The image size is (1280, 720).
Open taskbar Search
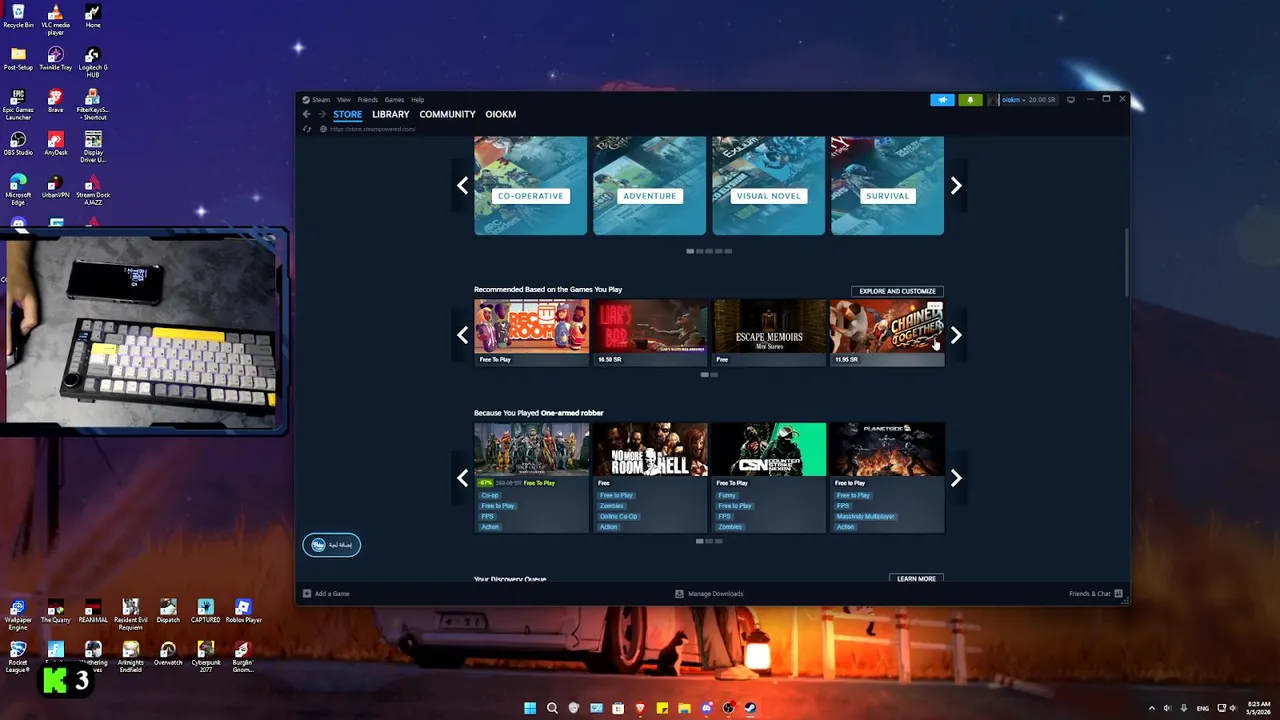coord(552,708)
